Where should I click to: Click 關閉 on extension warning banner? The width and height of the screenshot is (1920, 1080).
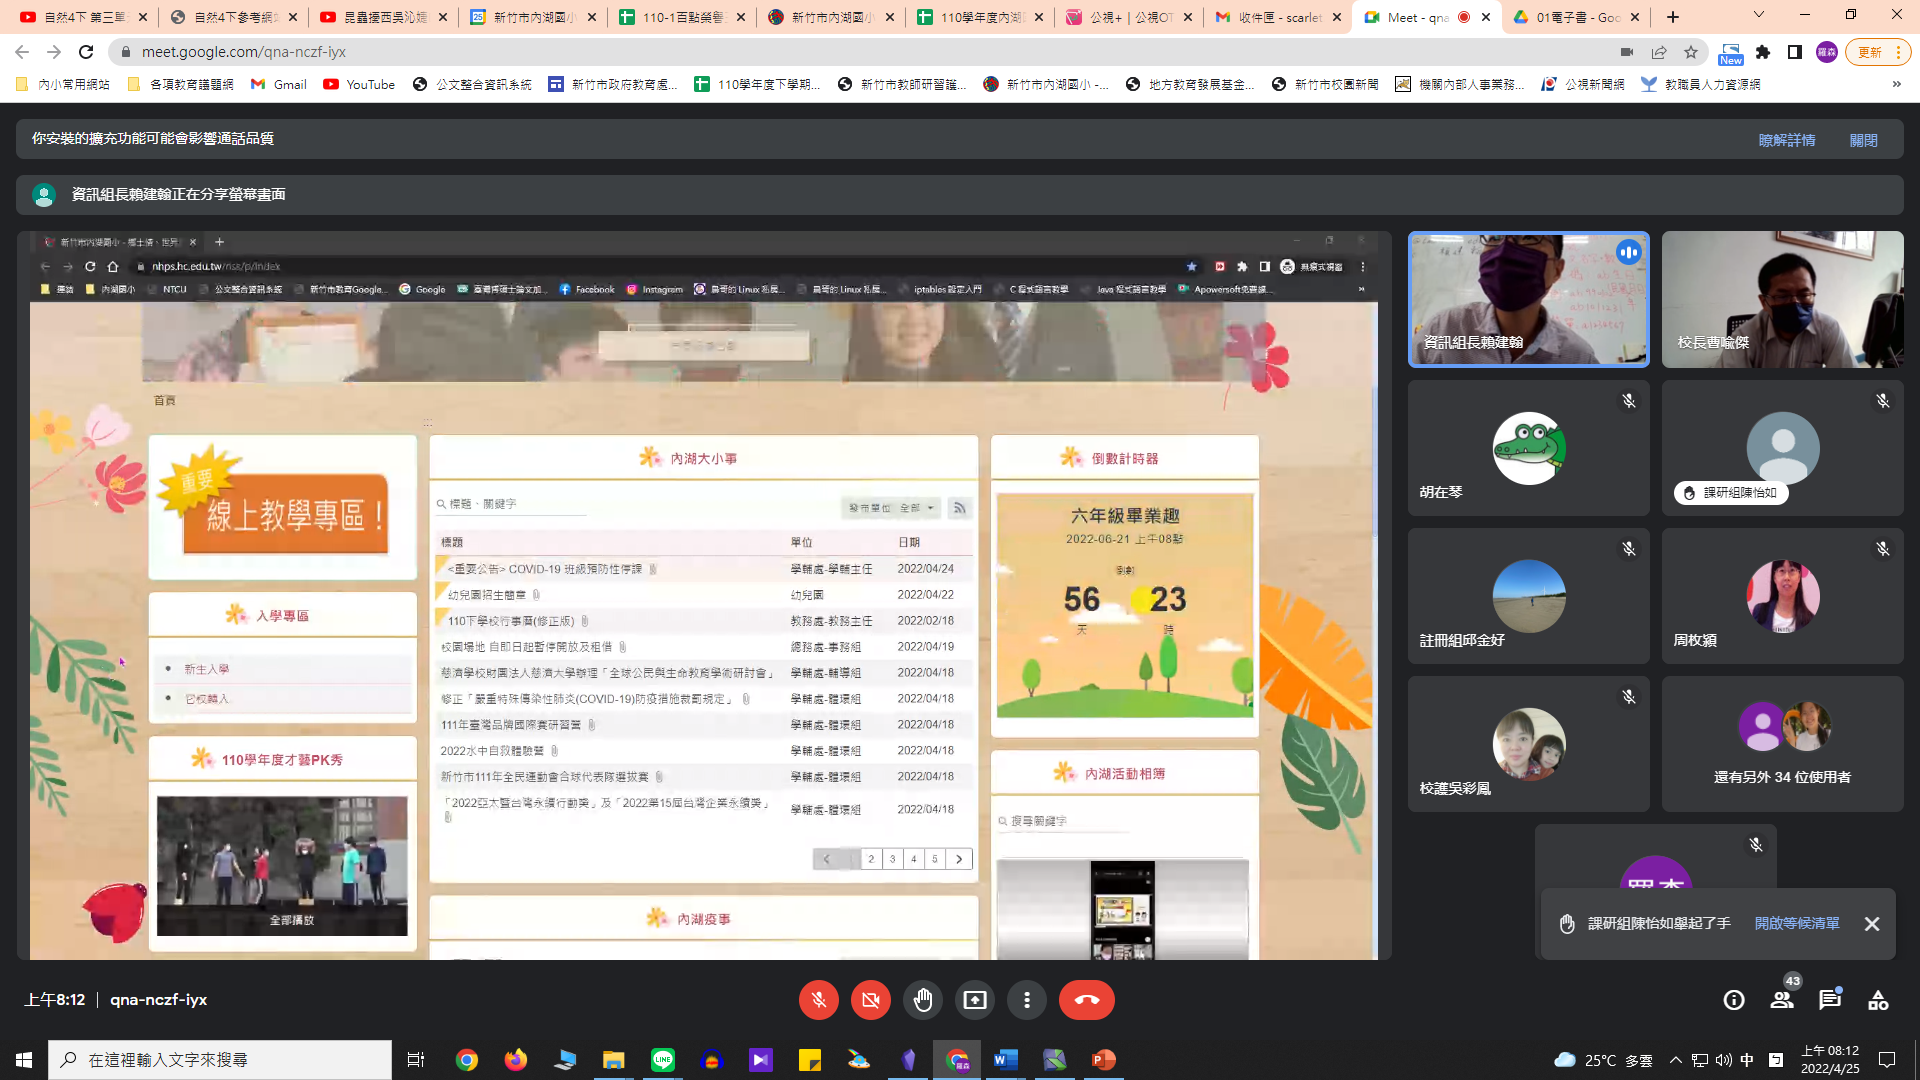tap(1863, 140)
